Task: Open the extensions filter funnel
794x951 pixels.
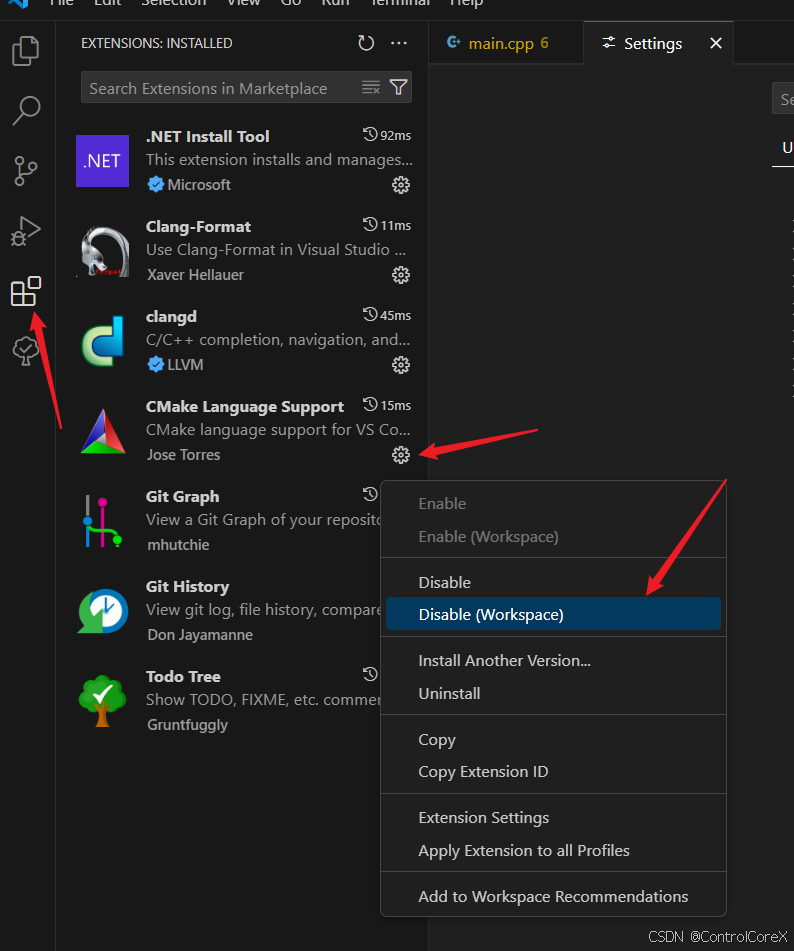Action: pyautogui.click(x=398, y=87)
